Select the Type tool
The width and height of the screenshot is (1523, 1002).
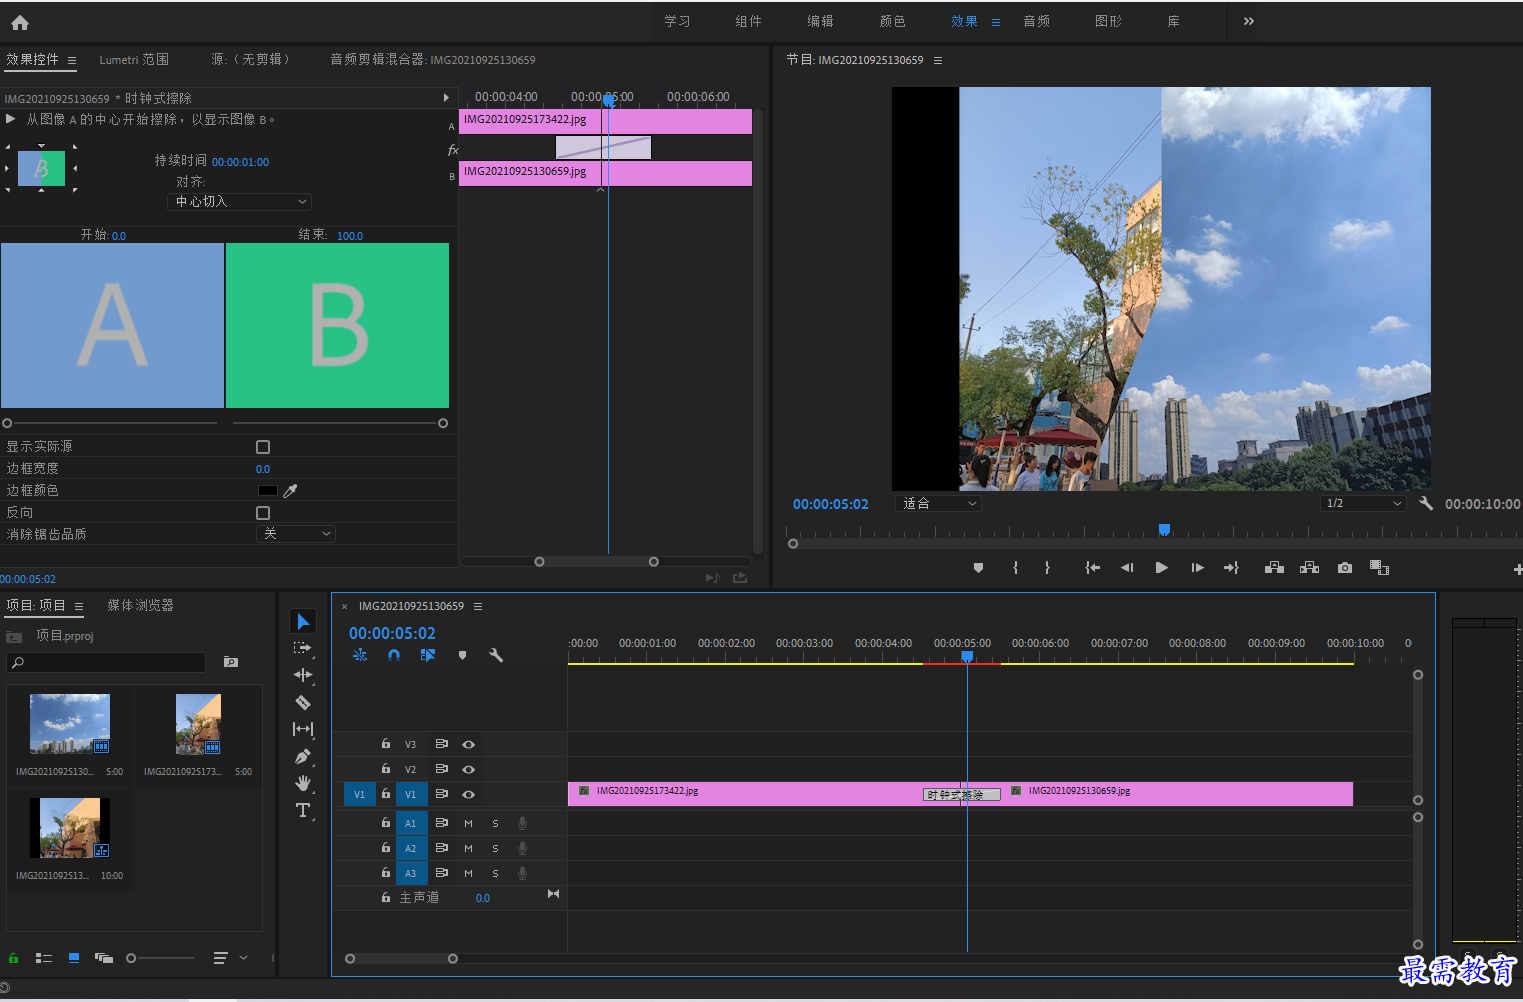point(303,810)
